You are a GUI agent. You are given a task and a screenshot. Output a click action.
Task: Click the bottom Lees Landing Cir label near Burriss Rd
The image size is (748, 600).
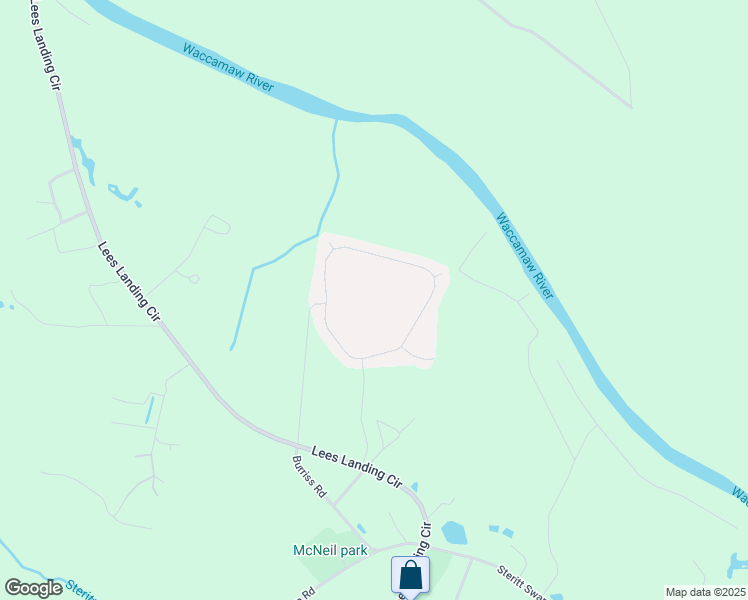(x=357, y=467)
